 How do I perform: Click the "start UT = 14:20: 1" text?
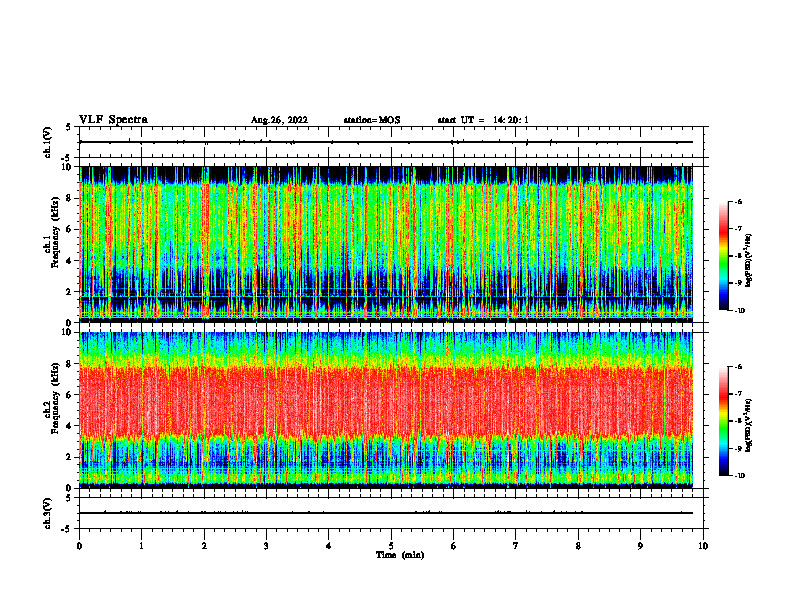coord(483,120)
